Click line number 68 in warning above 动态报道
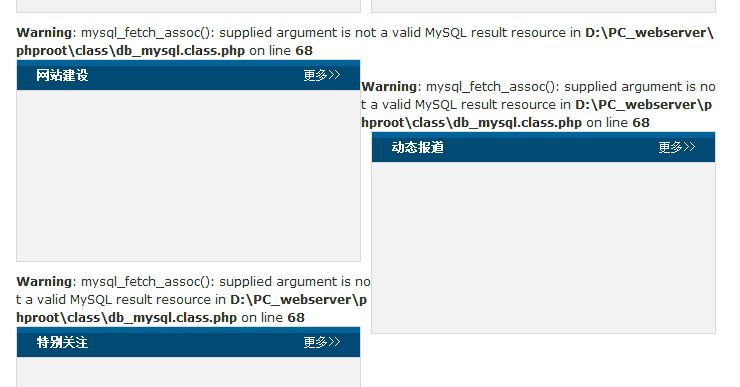Viewport: 740px width, 387px height. 641,123
